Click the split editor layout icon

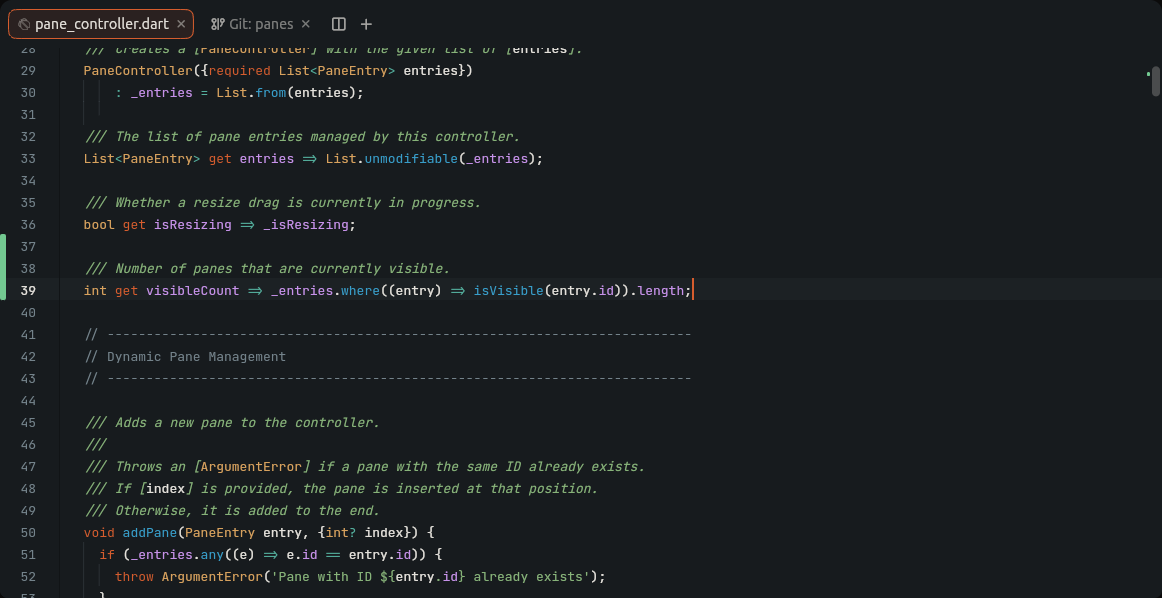(339, 24)
